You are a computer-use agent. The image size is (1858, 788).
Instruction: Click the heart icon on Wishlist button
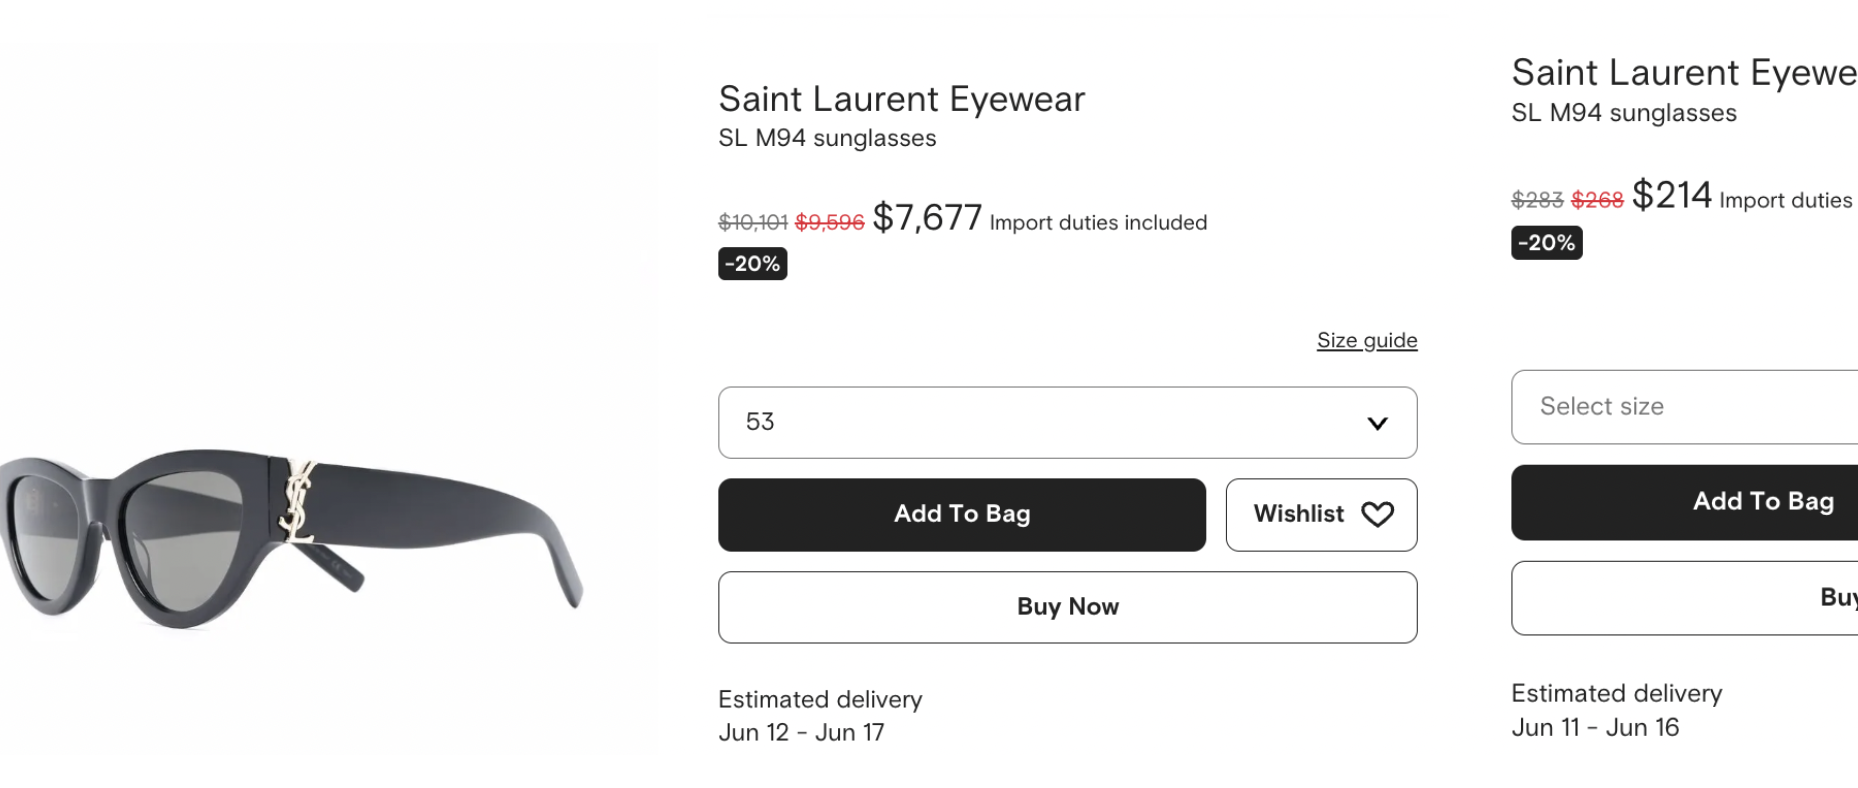(1377, 514)
